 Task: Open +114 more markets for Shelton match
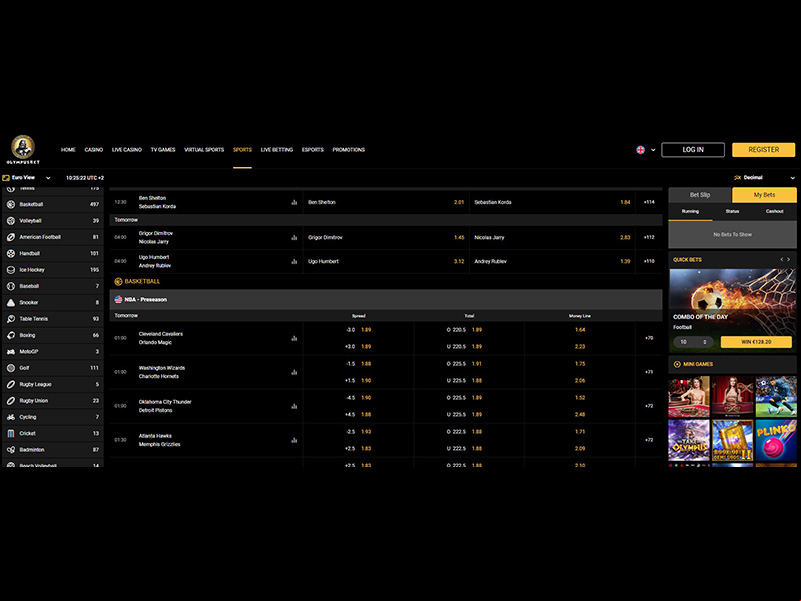point(649,202)
